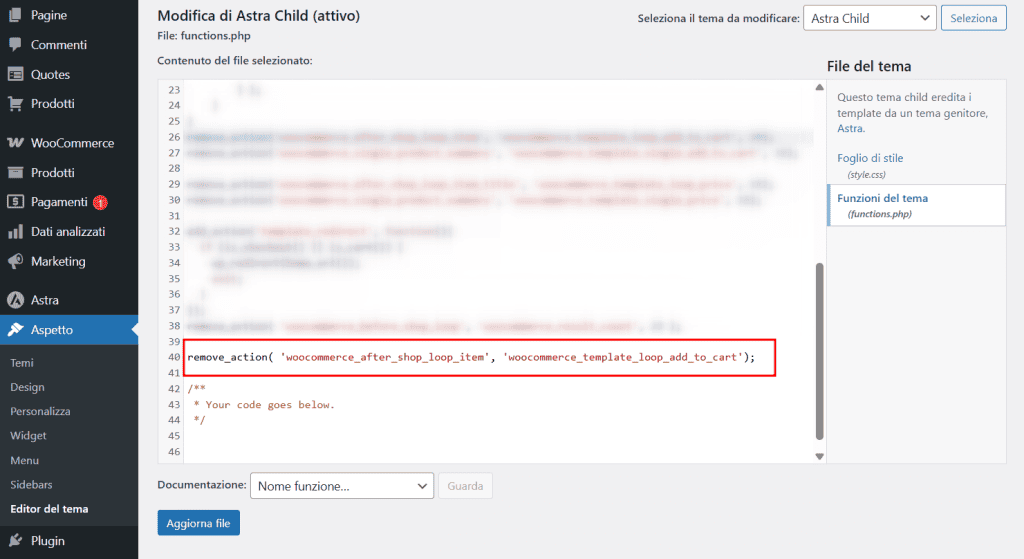Open Sidebars submenu item
Viewport: 1024px width, 559px height.
pos(31,485)
